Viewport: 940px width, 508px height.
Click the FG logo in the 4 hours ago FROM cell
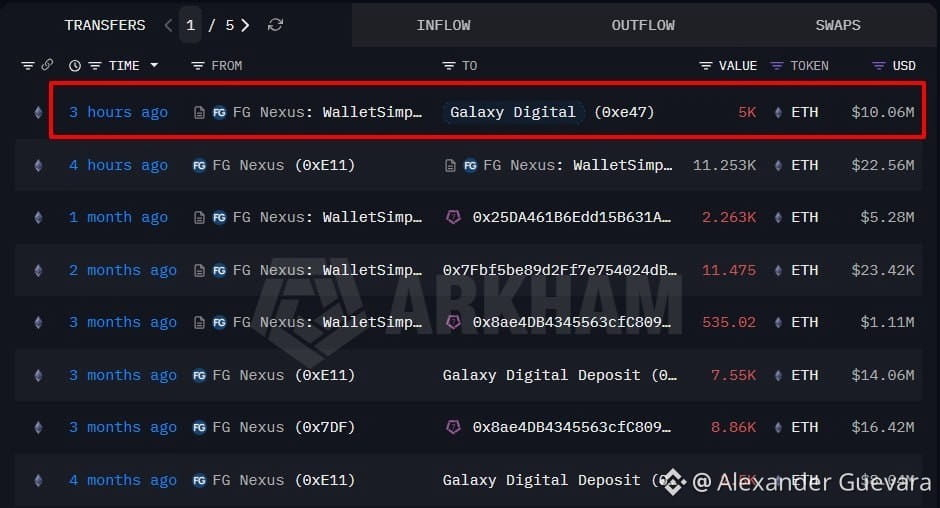point(199,165)
